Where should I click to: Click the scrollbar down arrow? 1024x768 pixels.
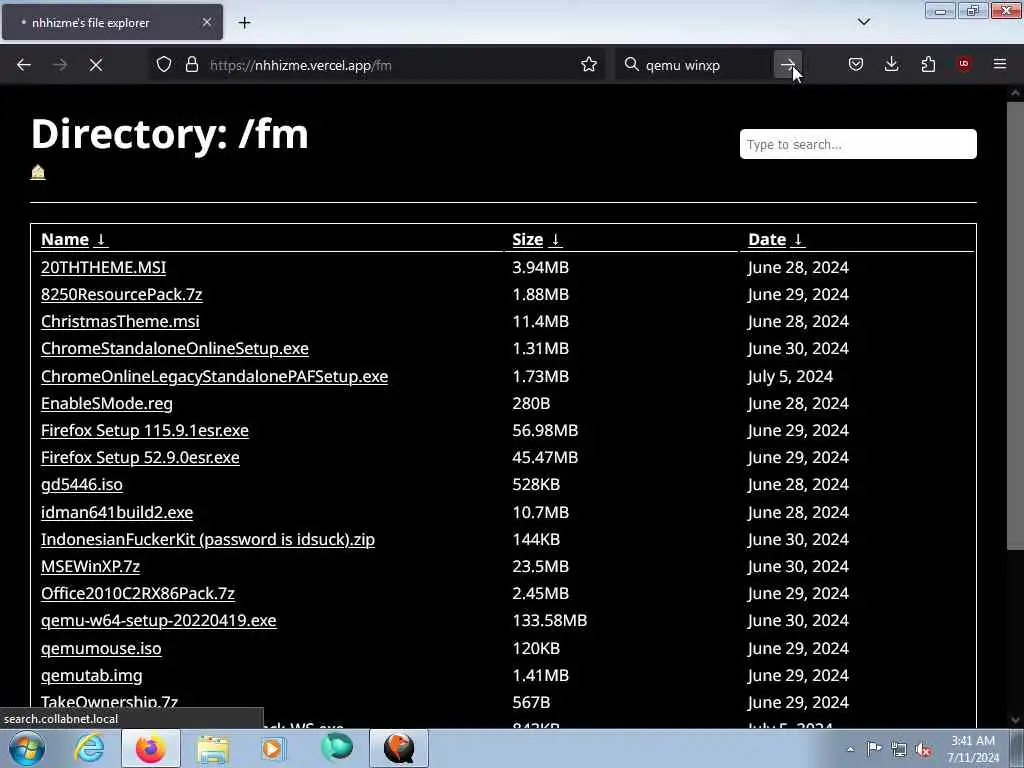tap(1015, 720)
